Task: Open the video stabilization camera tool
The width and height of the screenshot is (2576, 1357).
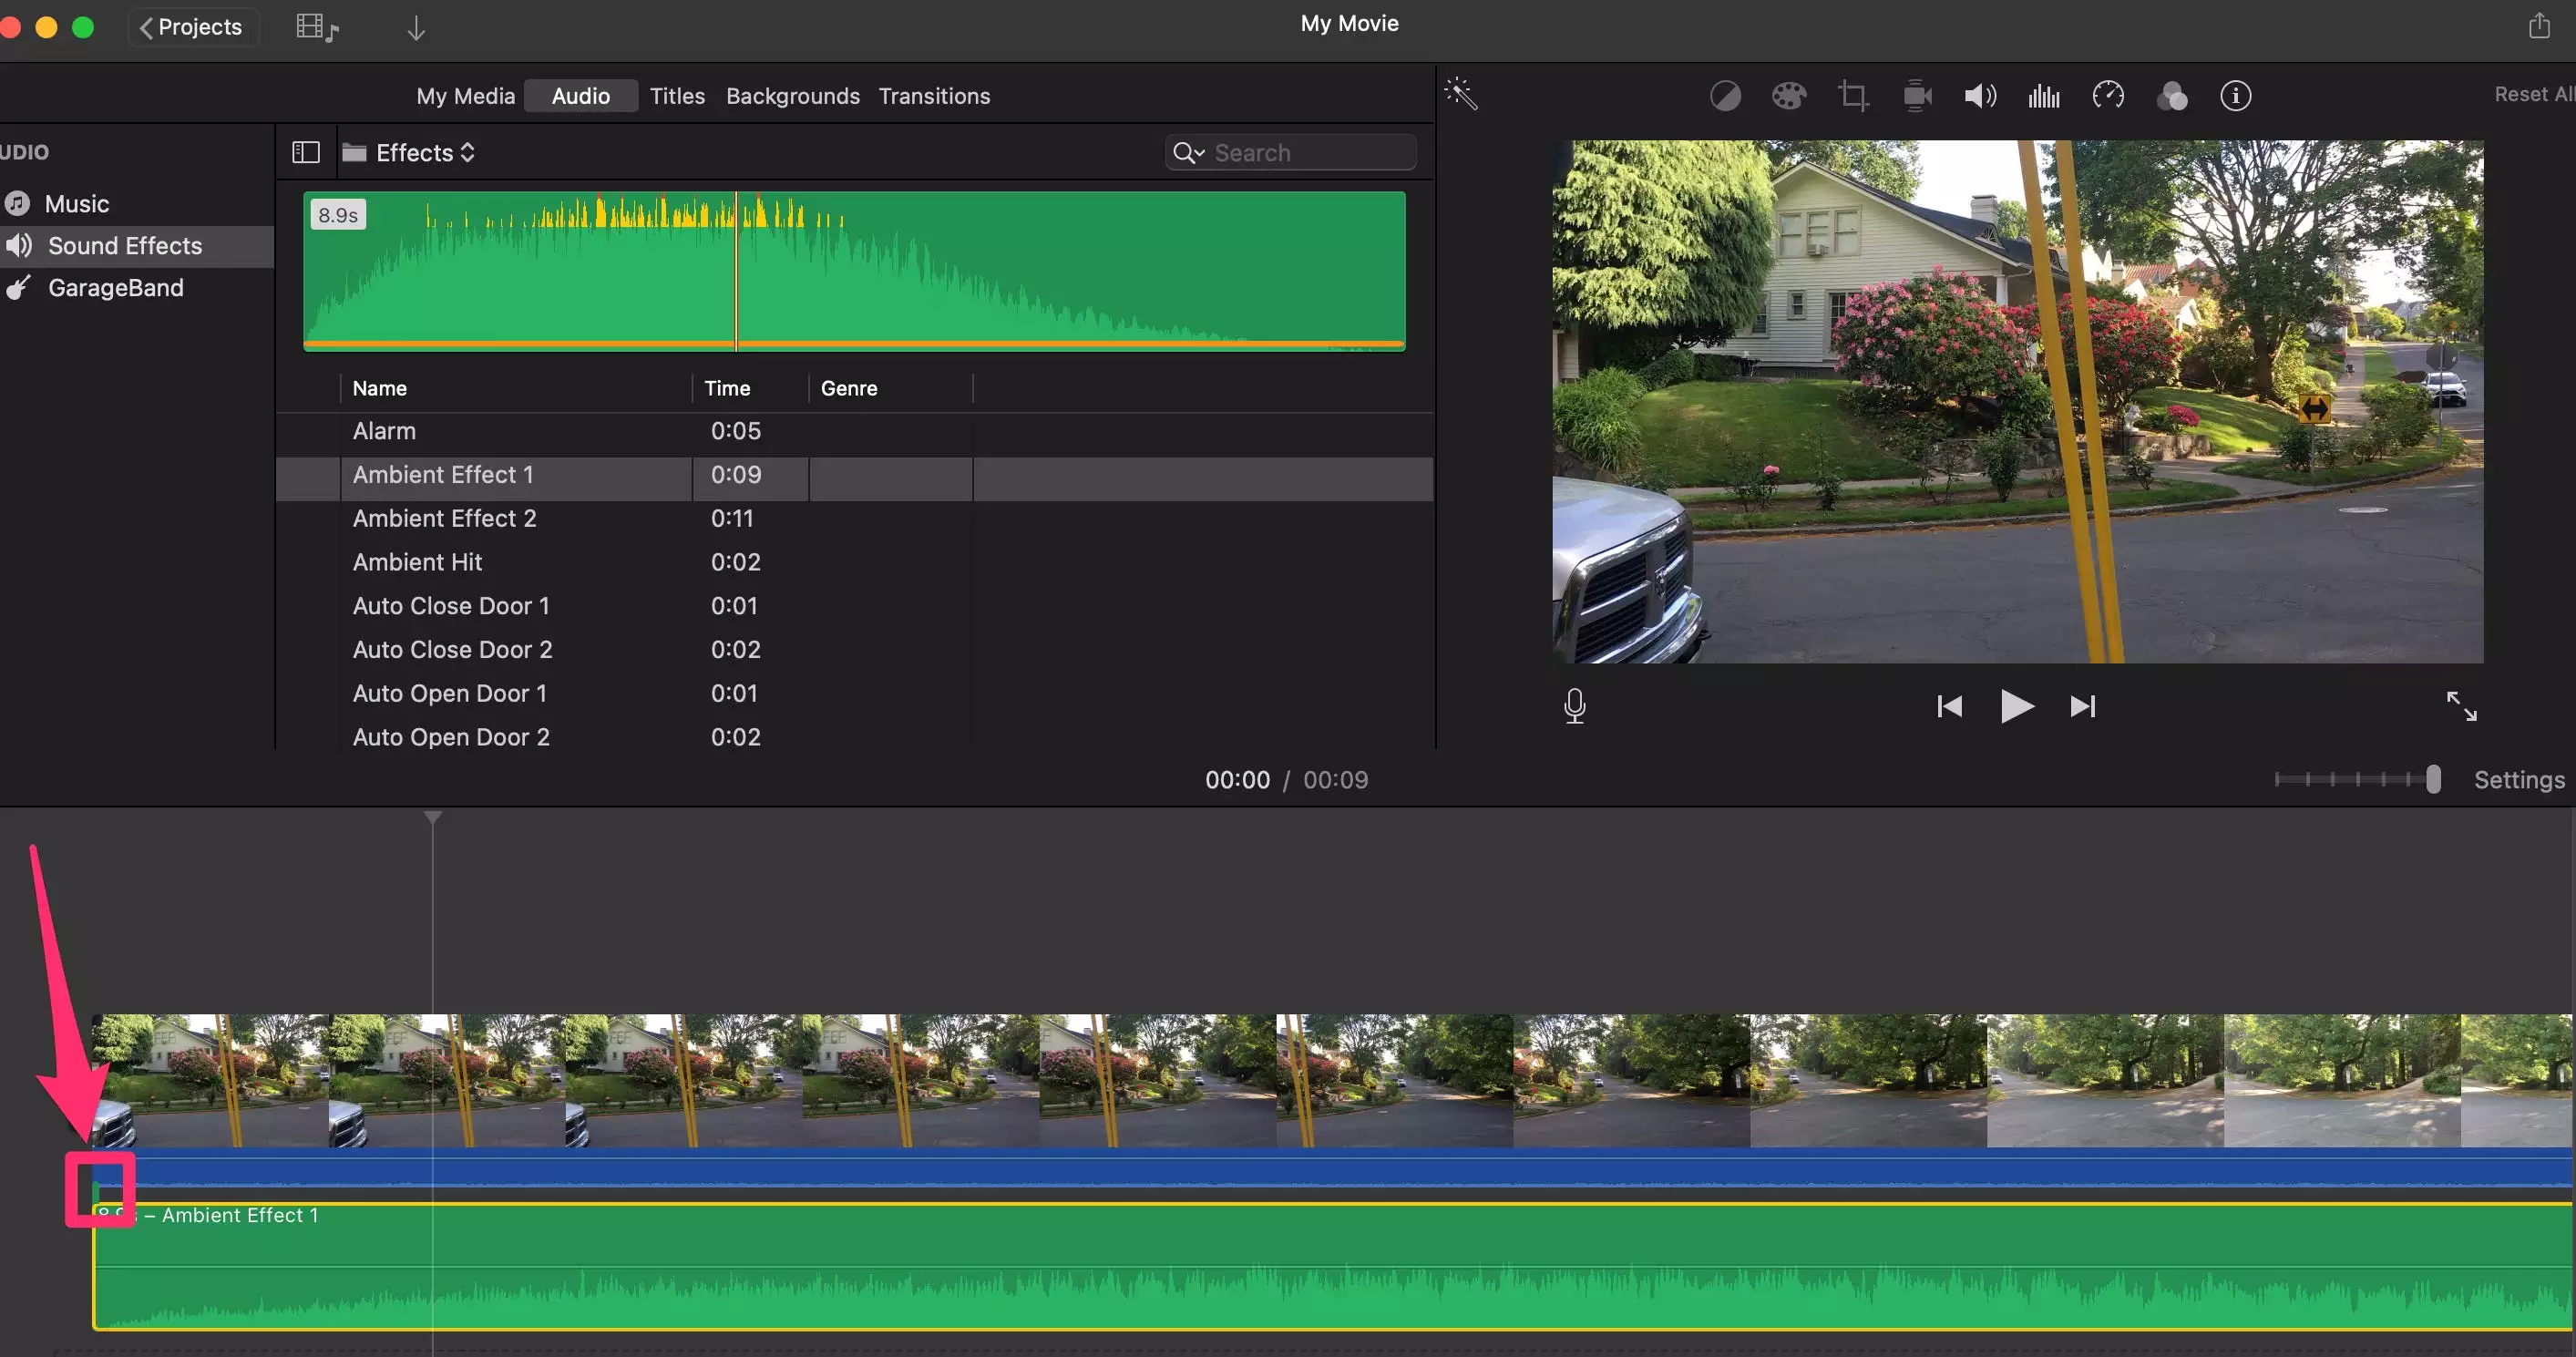Action: point(1916,96)
